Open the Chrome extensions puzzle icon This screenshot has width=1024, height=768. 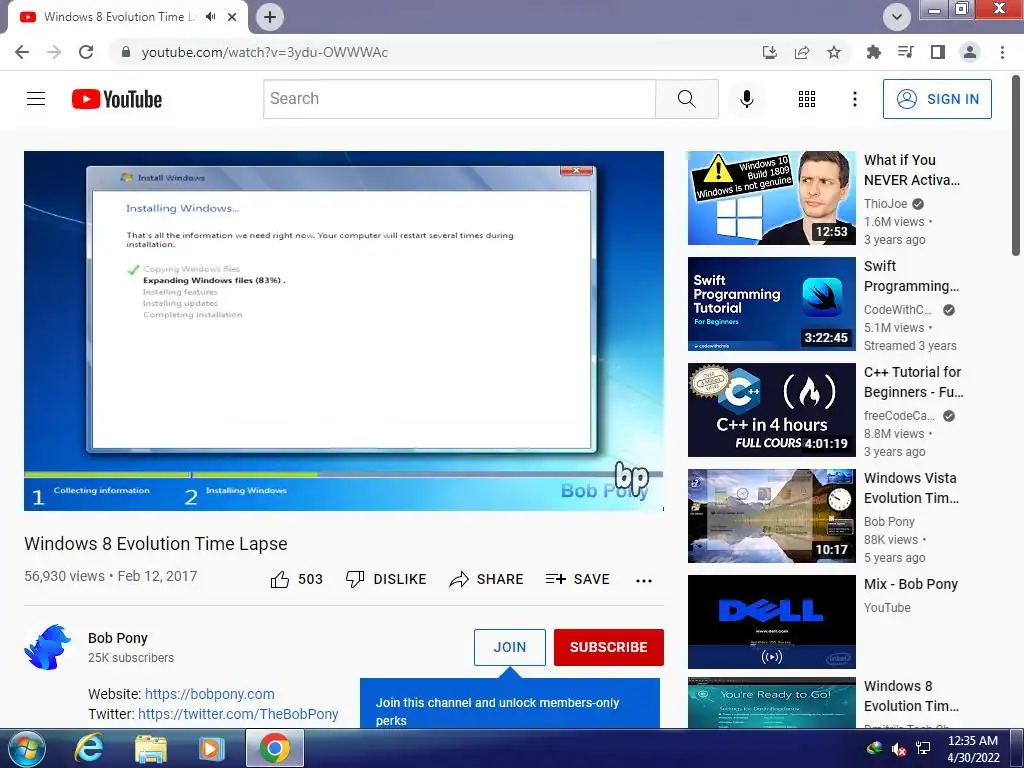(x=873, y=52)
